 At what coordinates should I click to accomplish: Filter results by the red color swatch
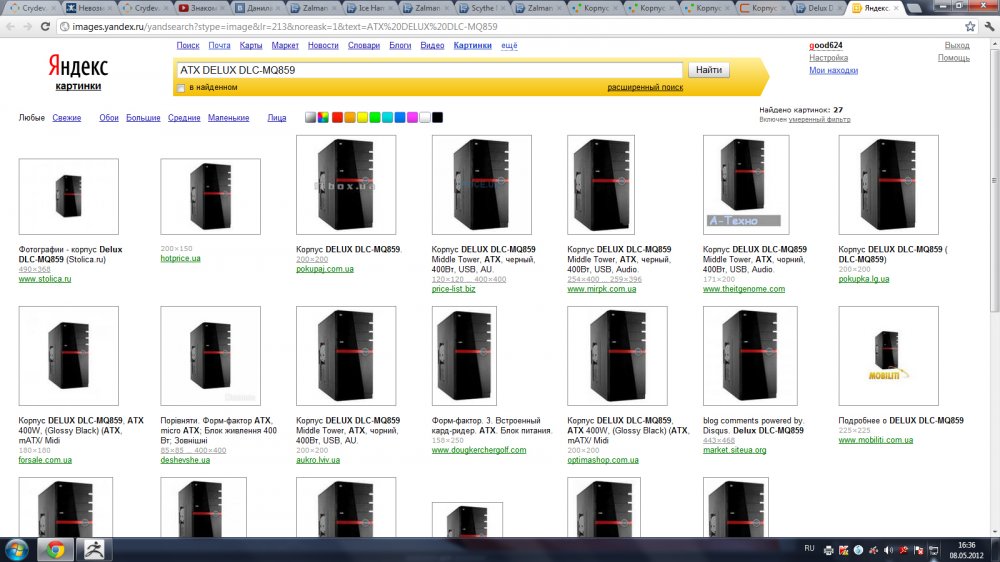[x=337, y=118]
